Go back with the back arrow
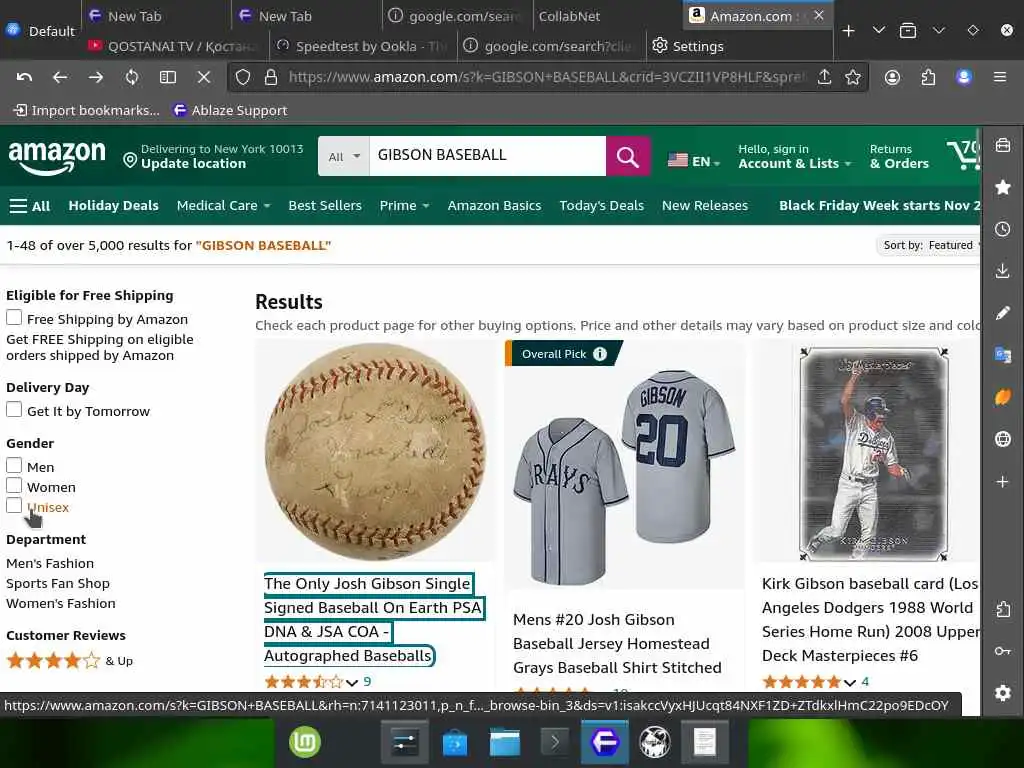The width and height of the screenshot is (1024, 768). coord(60,77)
